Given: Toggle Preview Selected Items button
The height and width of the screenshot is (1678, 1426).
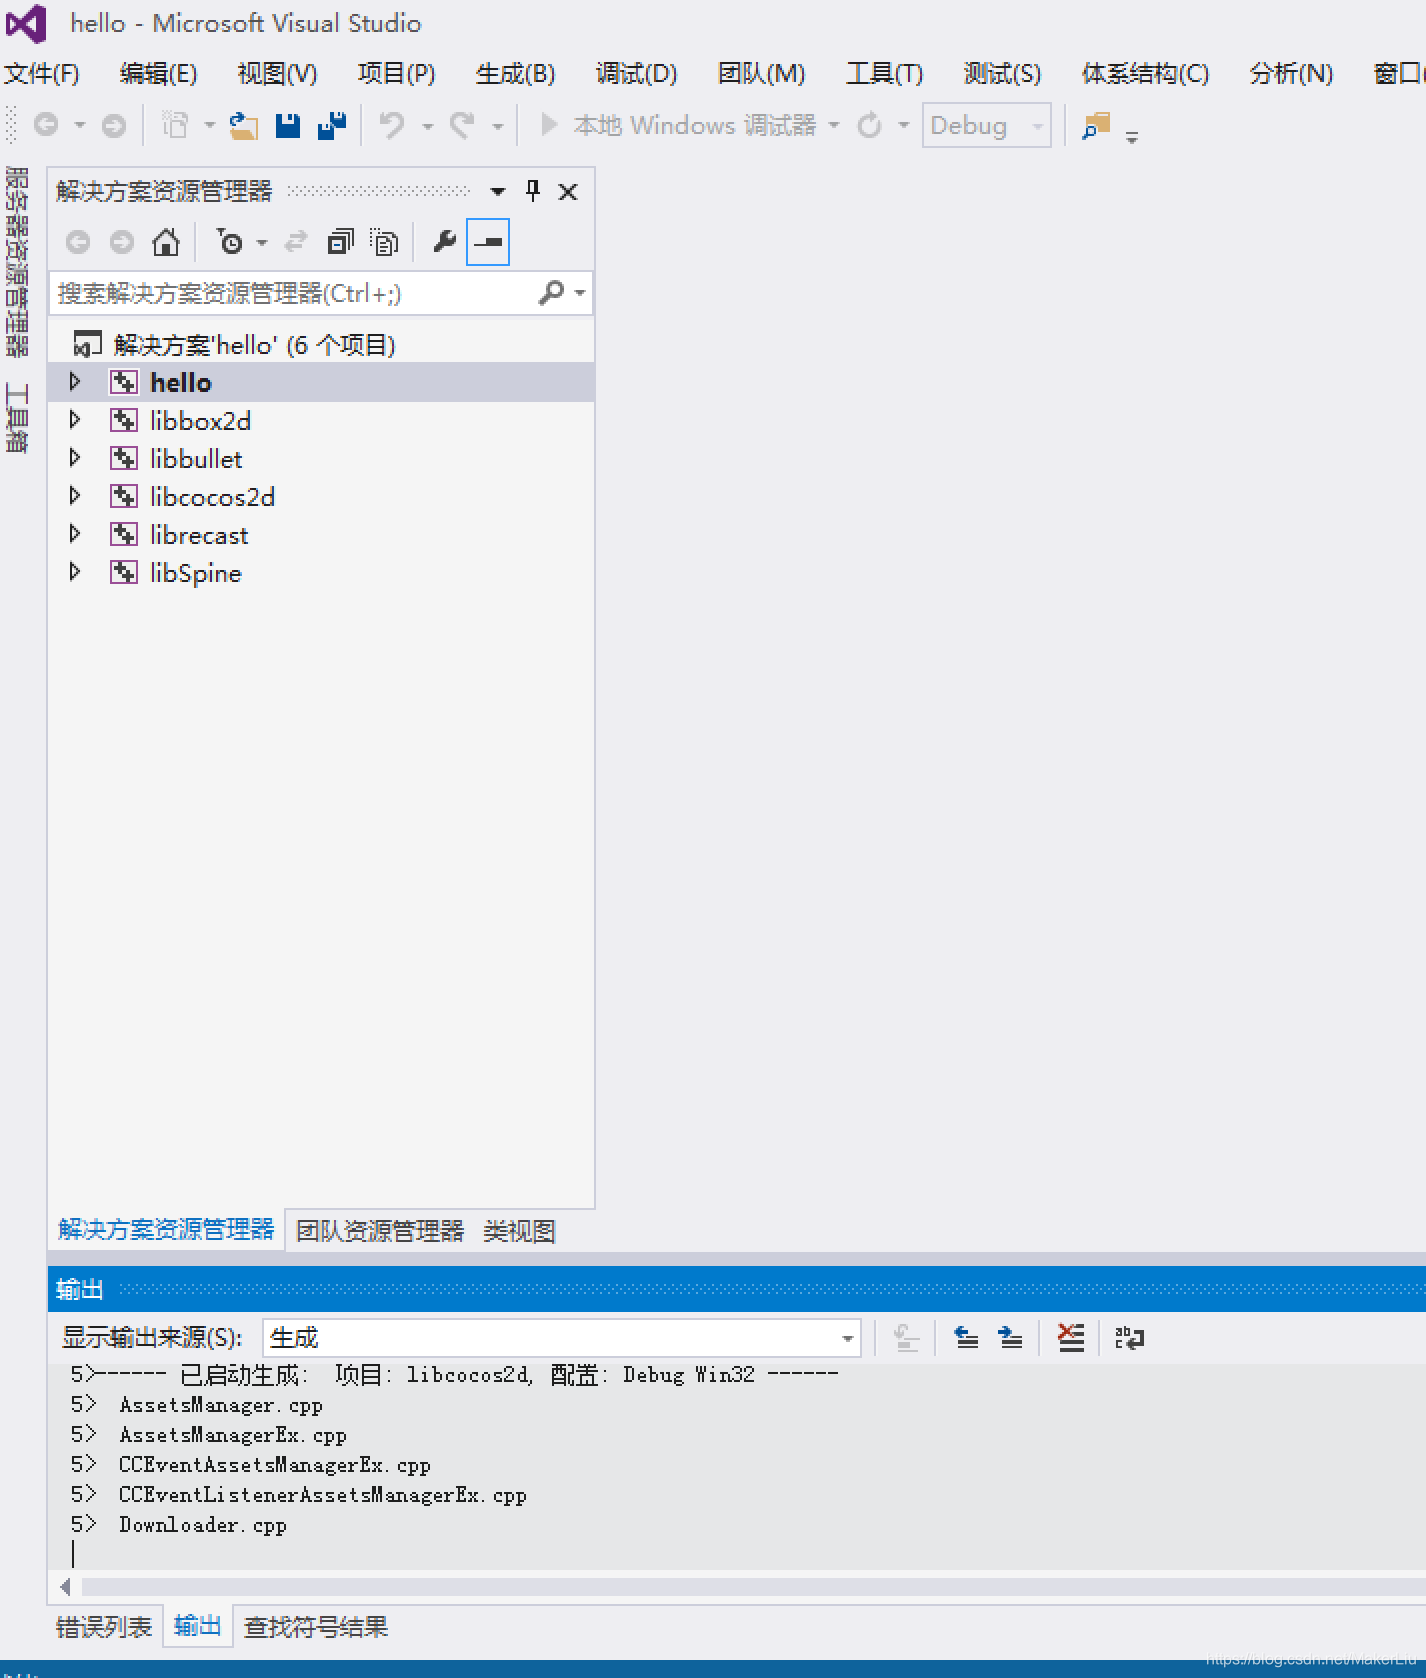Looking at the screenshot, I should (x=488, y=242).
